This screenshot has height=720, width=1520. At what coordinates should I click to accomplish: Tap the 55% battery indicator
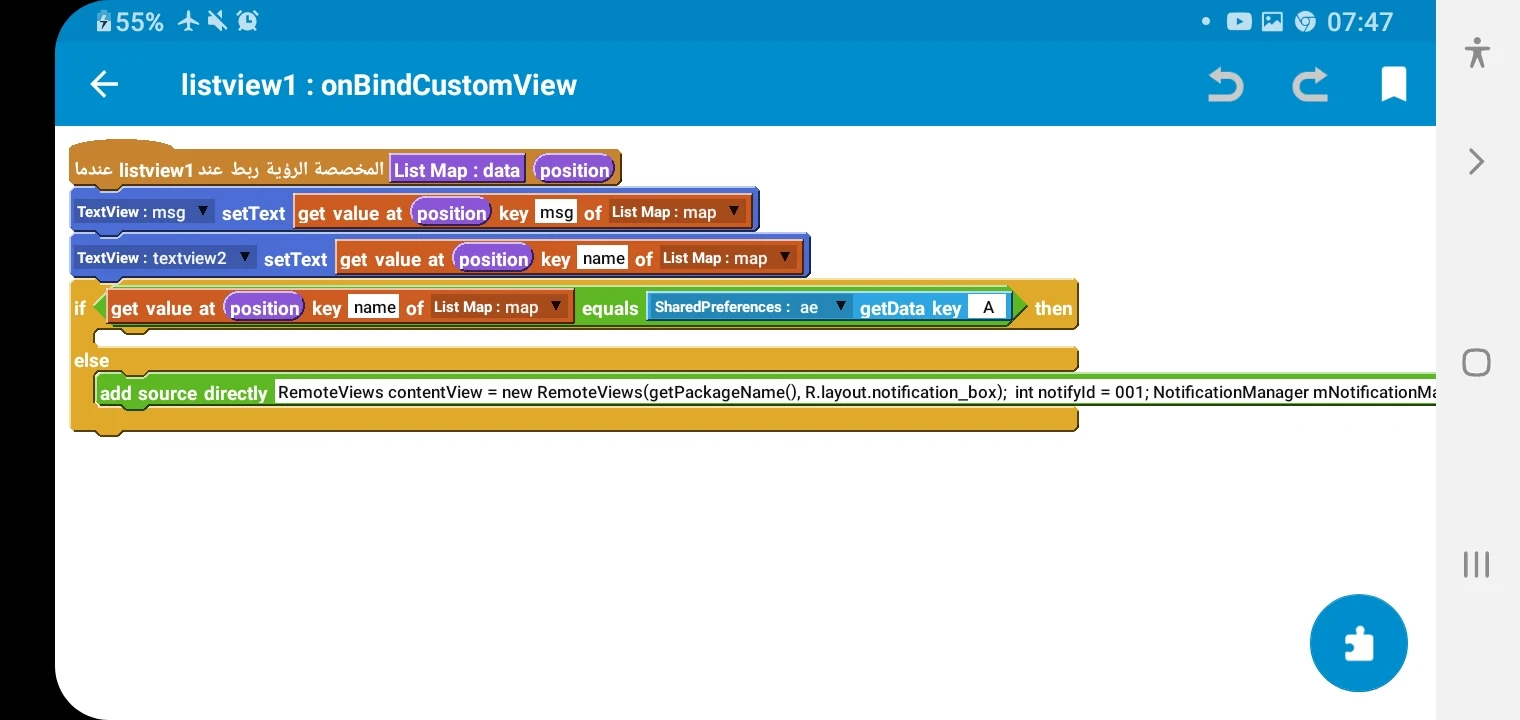(x=130, y=21)
